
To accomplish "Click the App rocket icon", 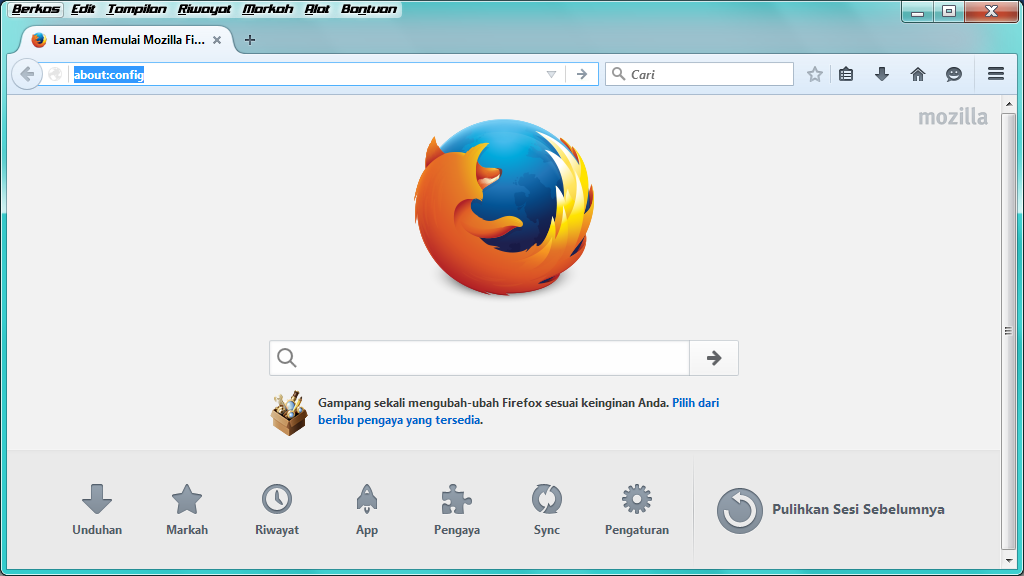I will point(367,497).
